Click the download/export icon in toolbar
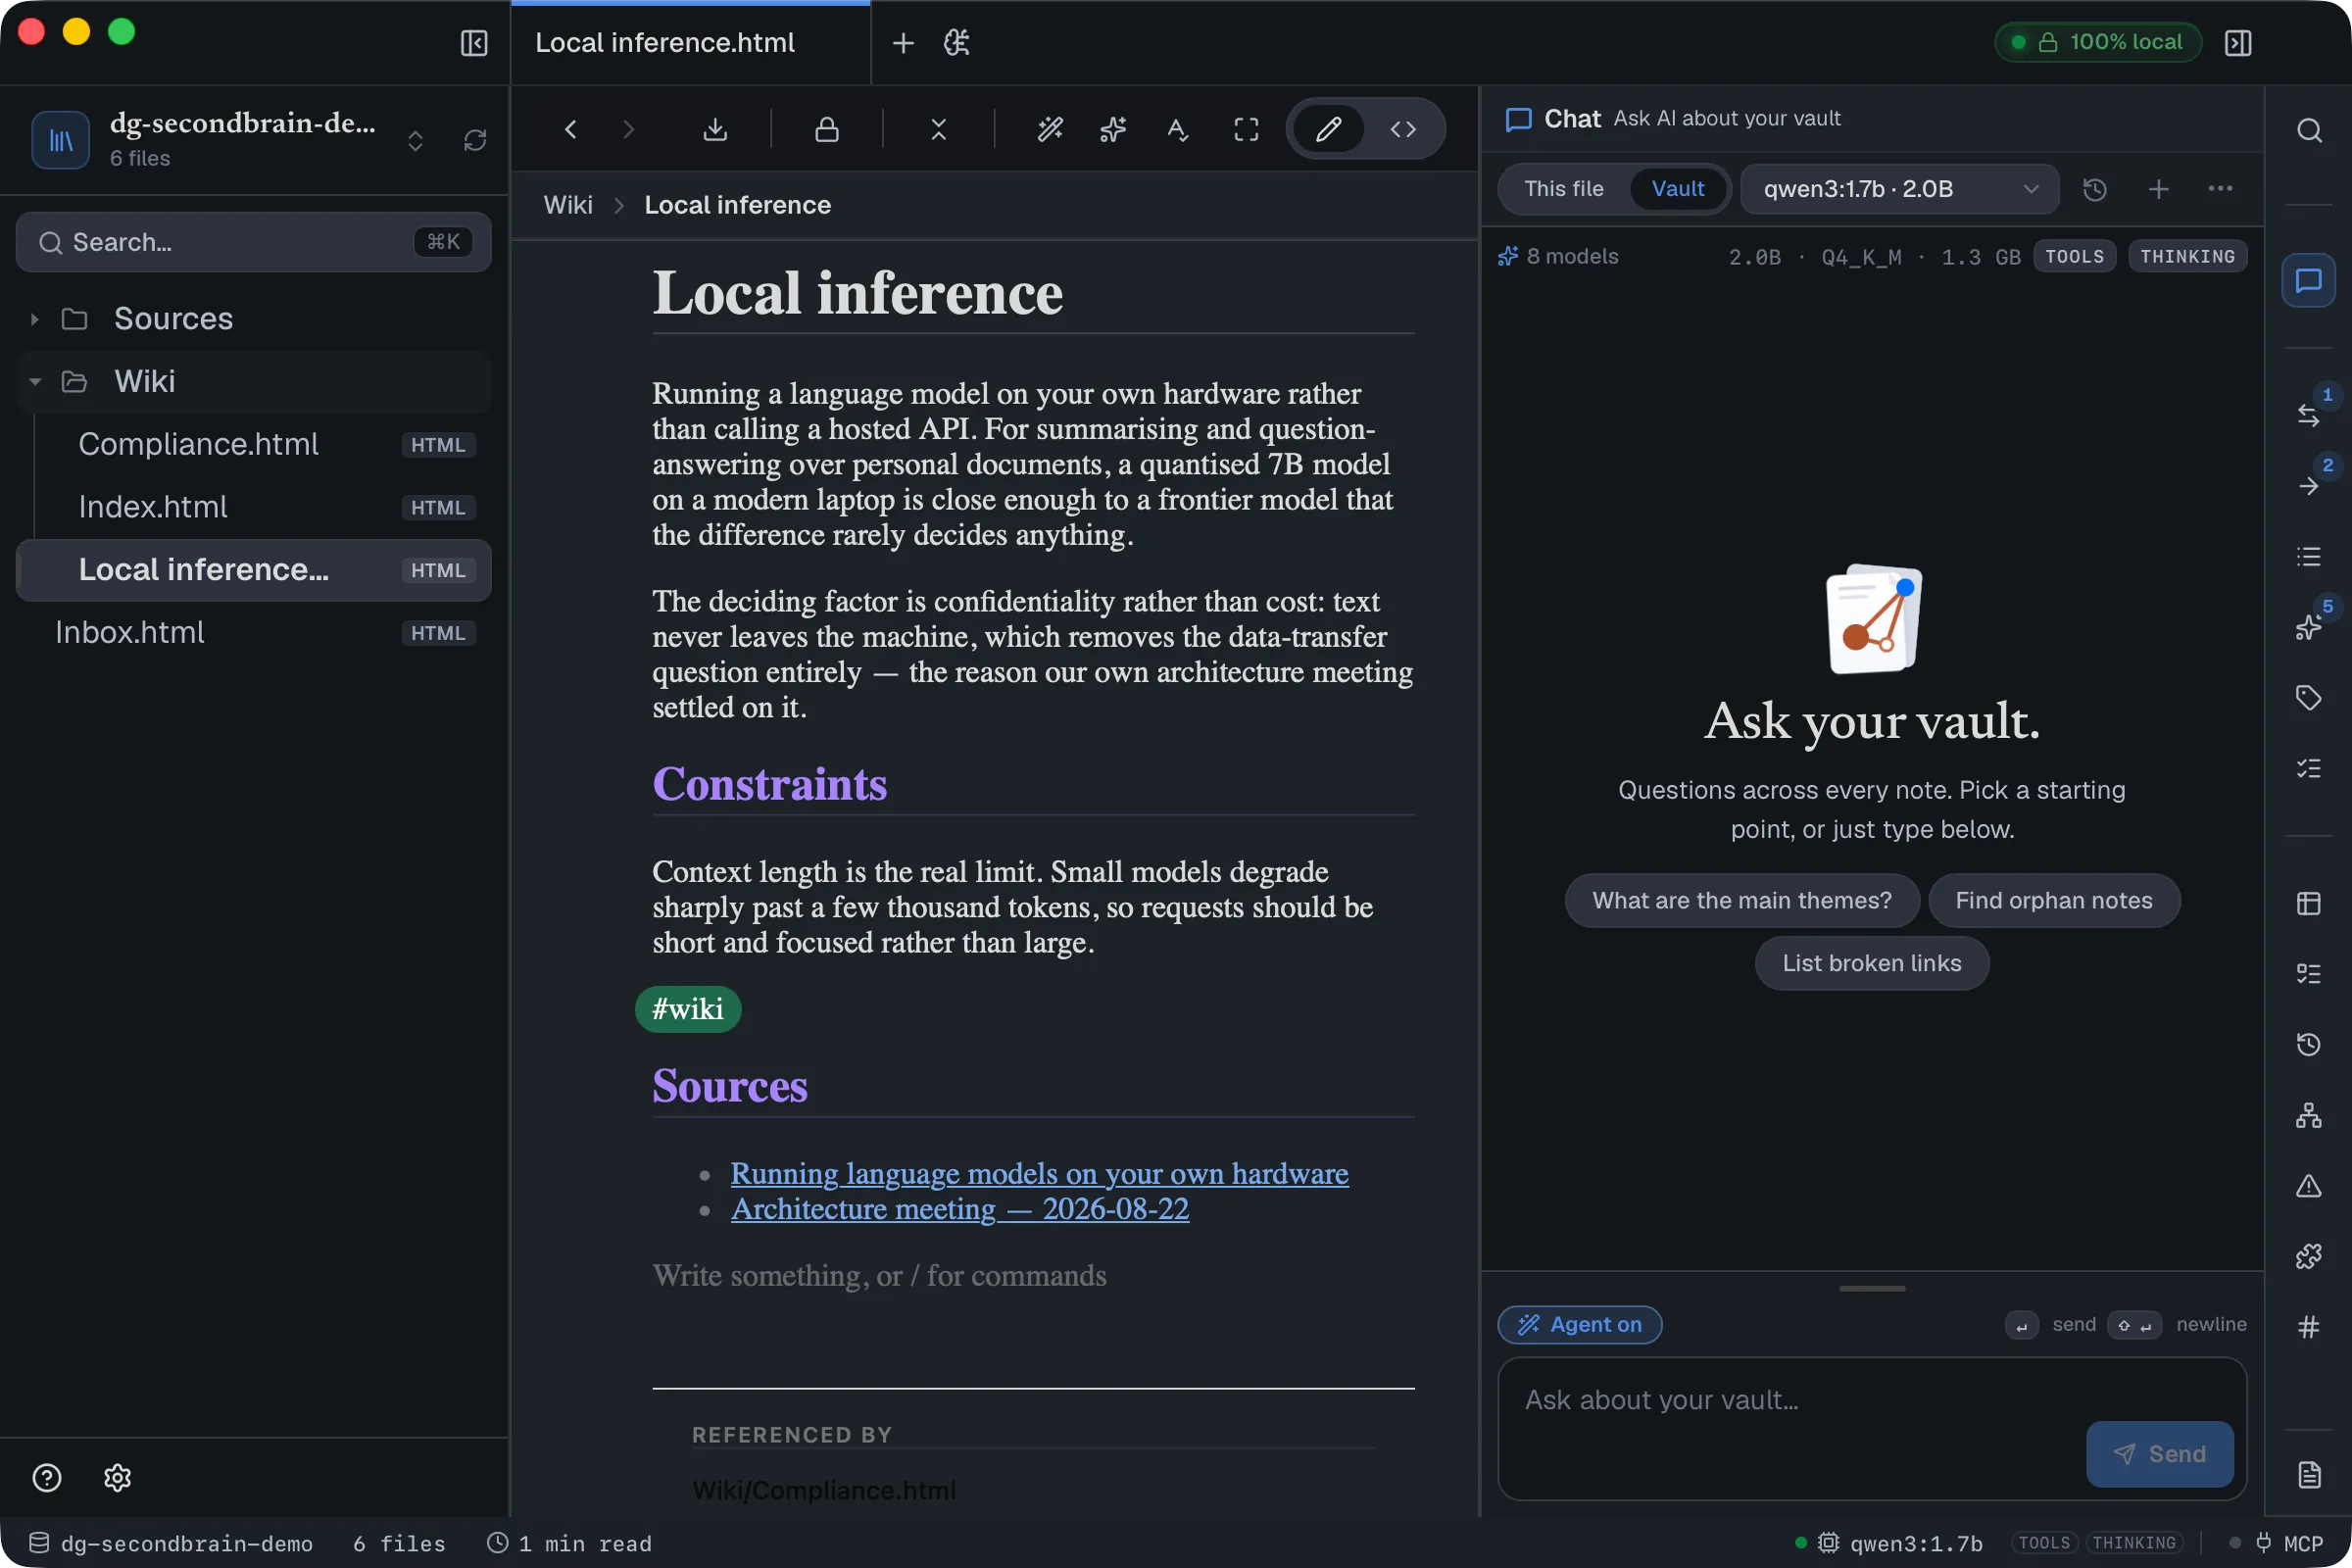Screen dimensions: 2352x1568 coord(715,129)
